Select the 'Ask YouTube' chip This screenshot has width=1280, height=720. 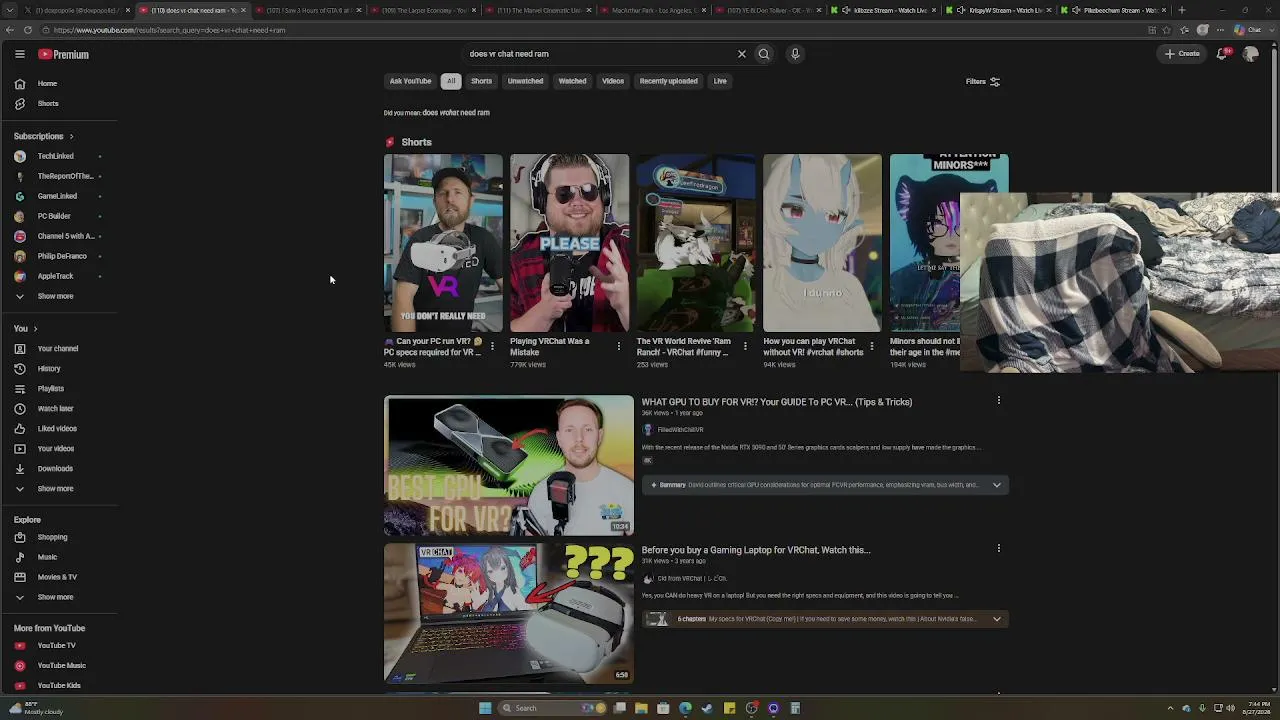tap(410, 81)
